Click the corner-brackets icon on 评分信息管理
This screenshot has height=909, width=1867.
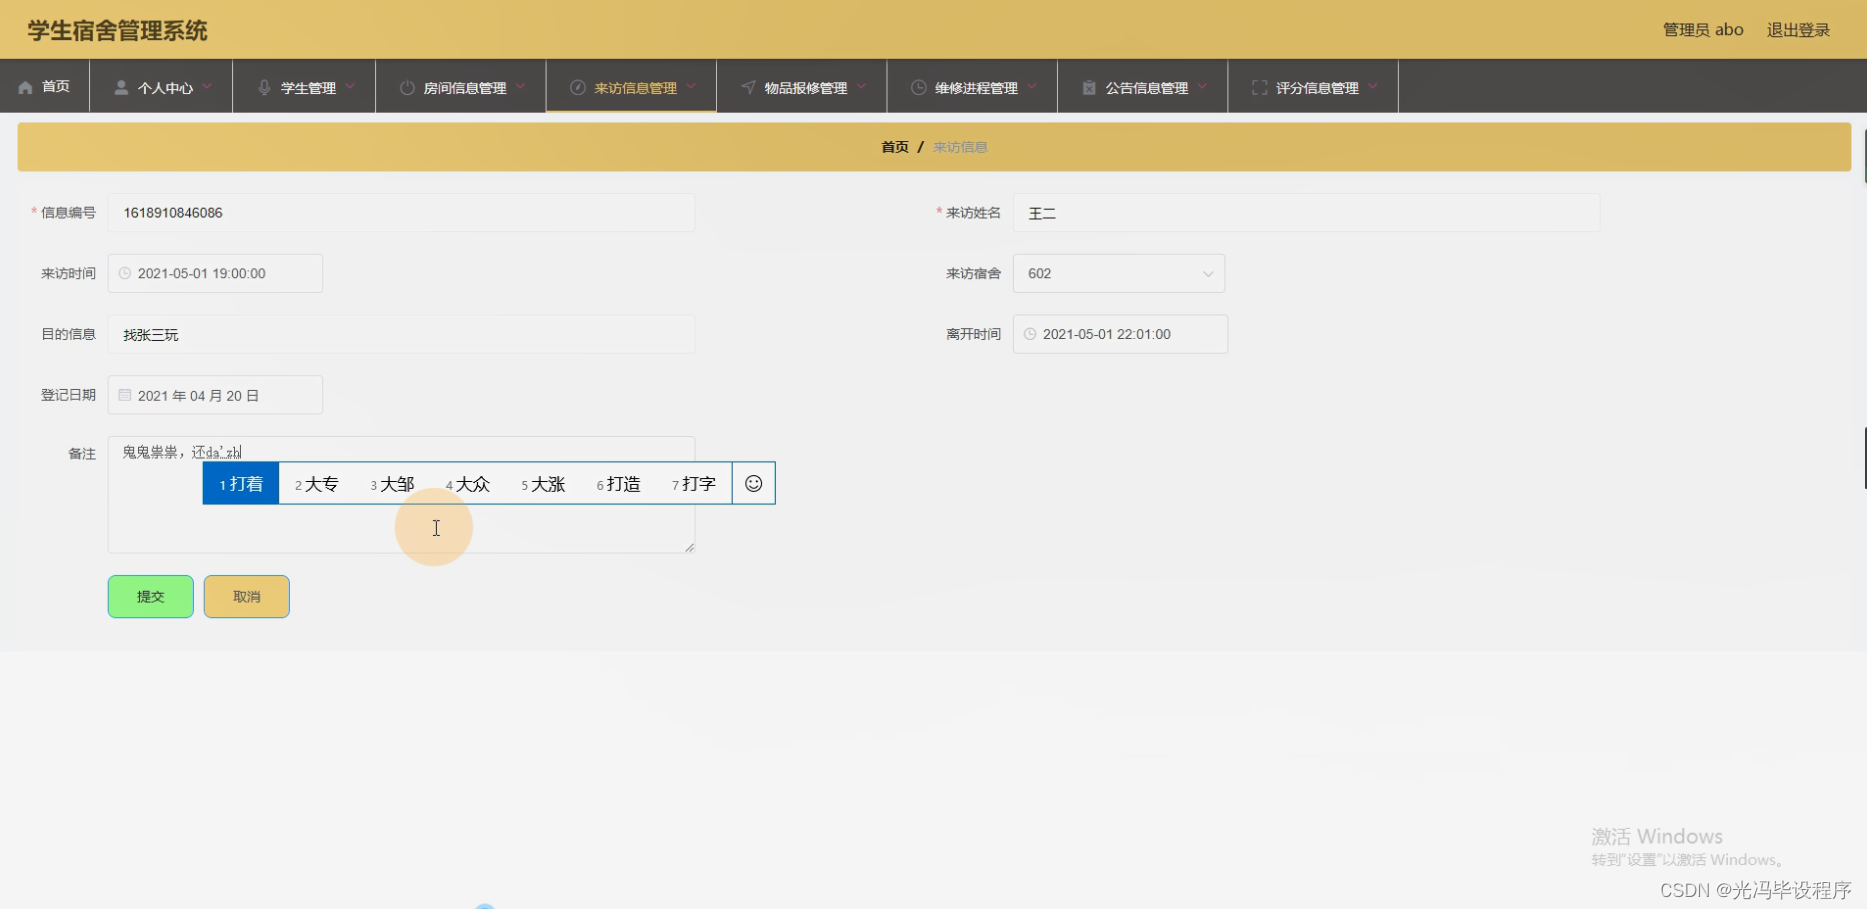1260,87
